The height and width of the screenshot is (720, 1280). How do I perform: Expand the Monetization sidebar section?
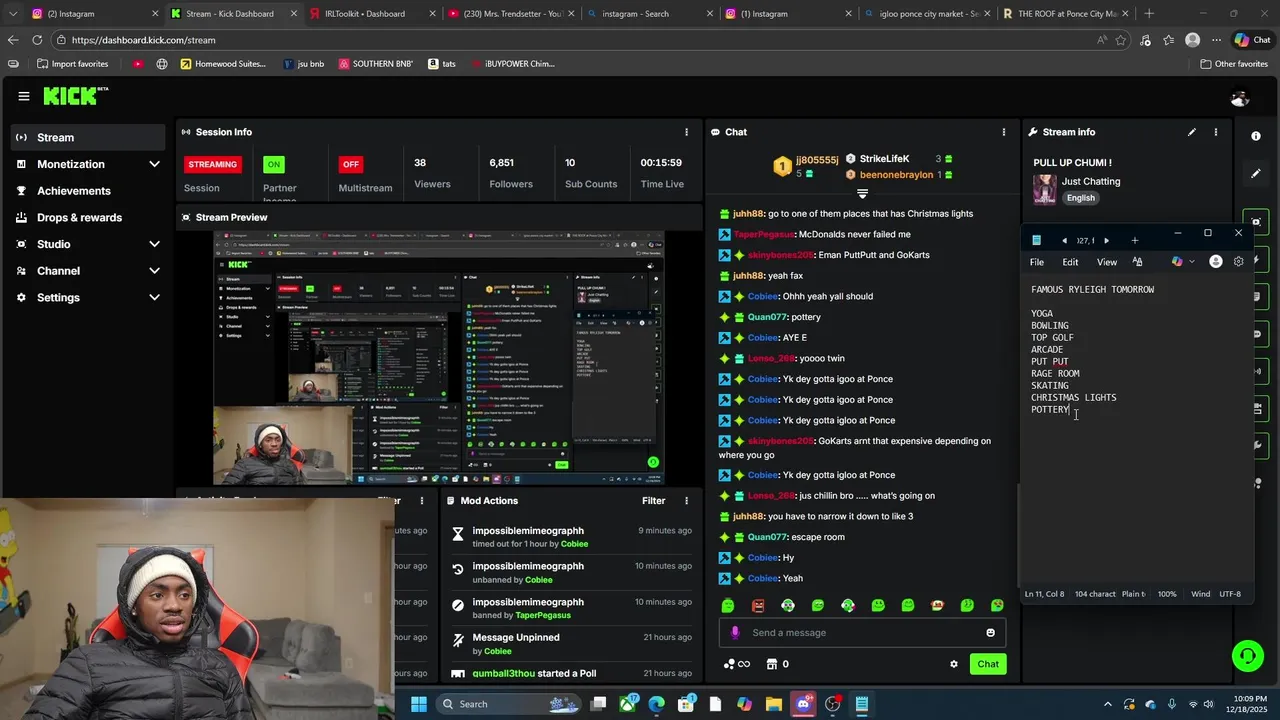click(154, 164)
